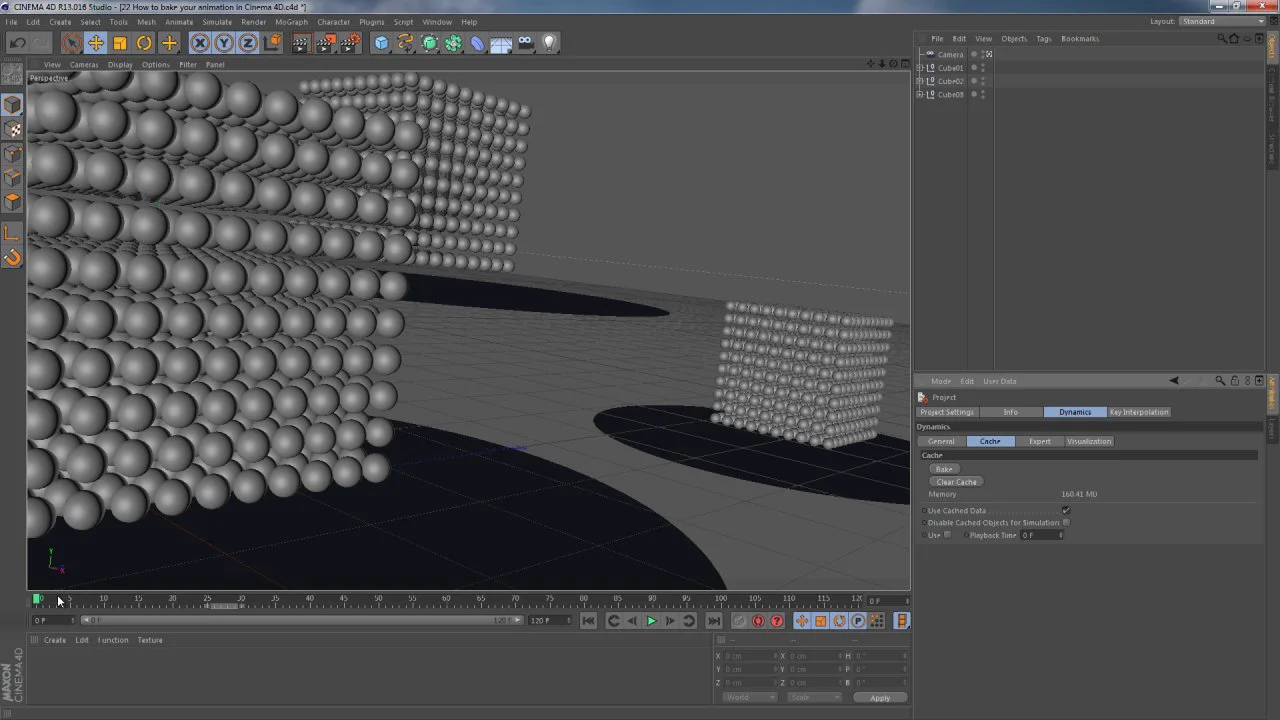This screenshot has height=720, width=1280.
Task: Open the Layout dropdown showing Standard
Action: [x=1222, y=21]
